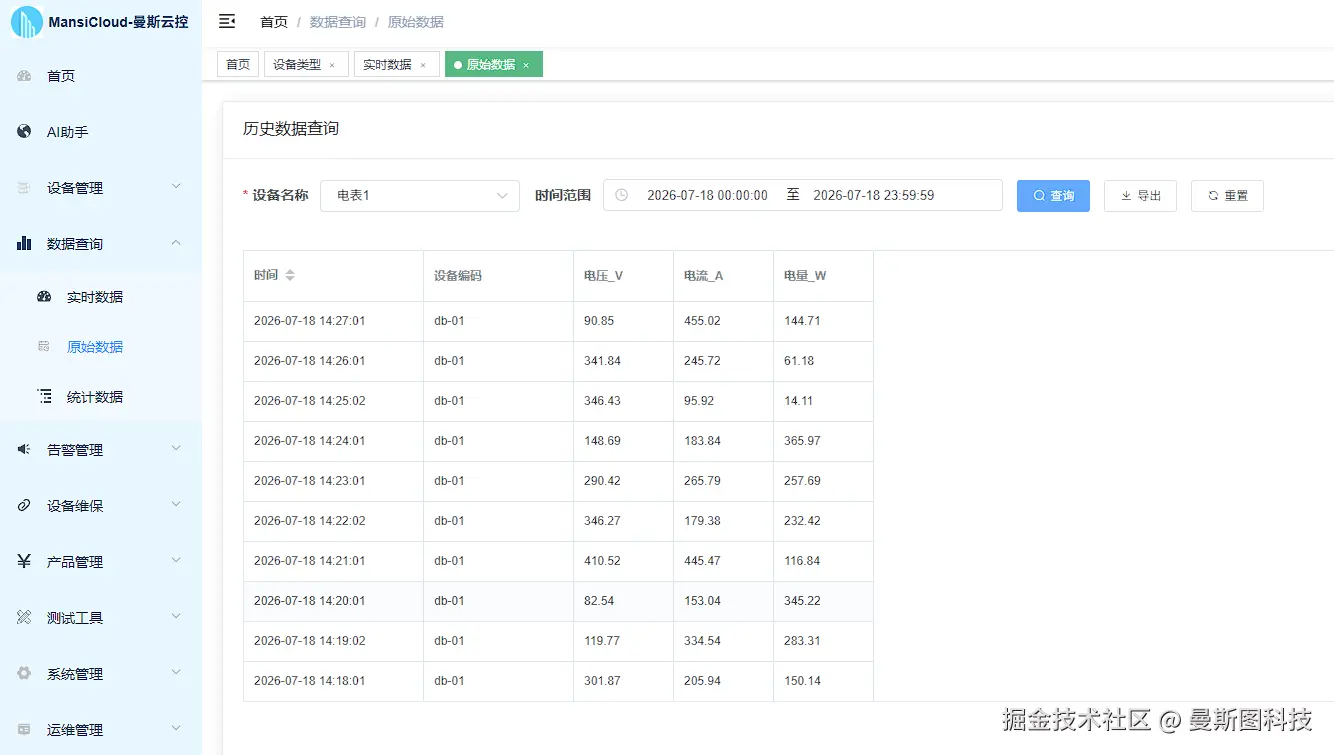Close the 设备类型 tab

click(x=332, y=65)
